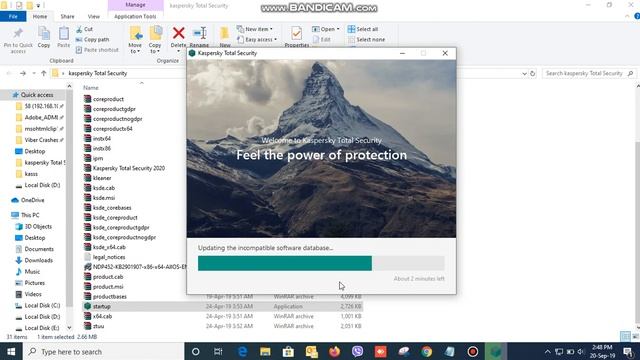
Task: Open OneDrive in navigation pane
Action: [x=32, y=200]
